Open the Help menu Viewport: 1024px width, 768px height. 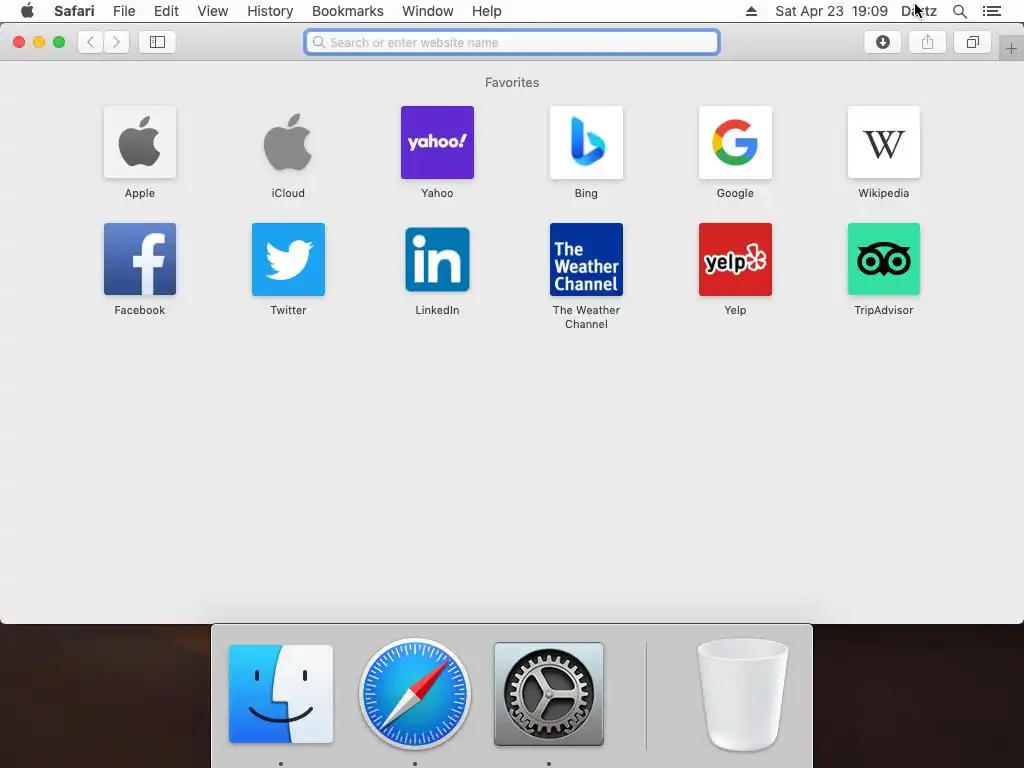point(487,11)
